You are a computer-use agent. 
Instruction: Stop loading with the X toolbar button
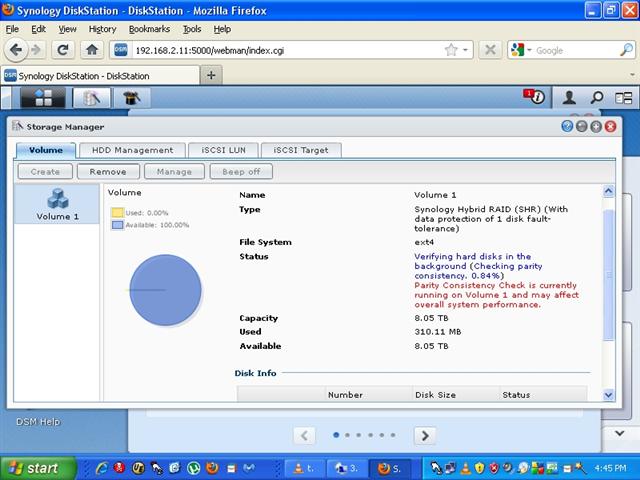click(x=490, y=50)
